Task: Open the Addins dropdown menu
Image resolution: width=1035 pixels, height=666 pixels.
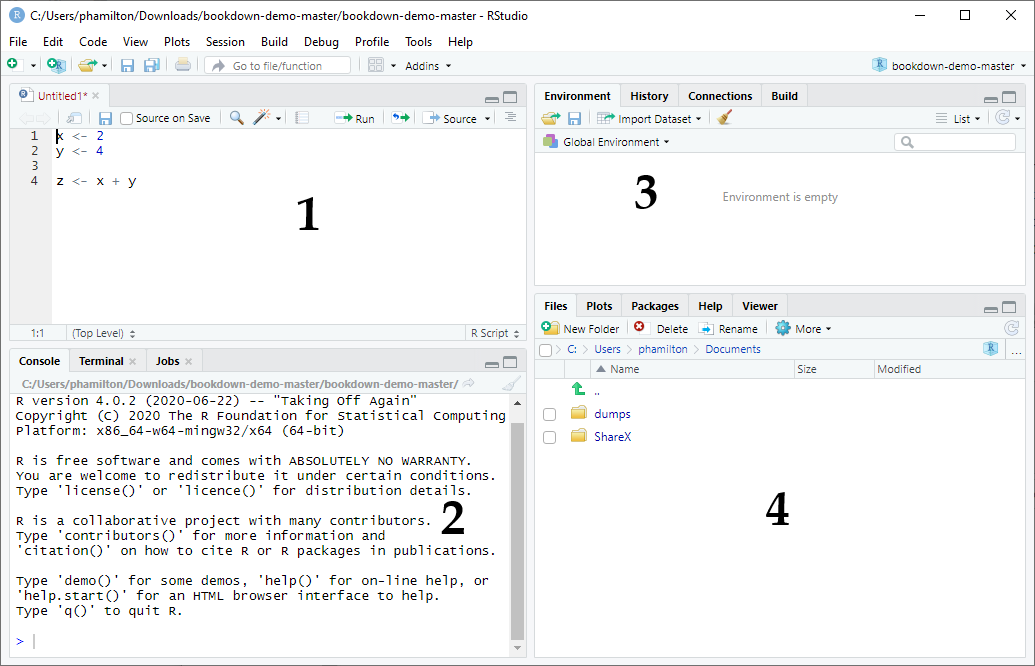Action: (428, 66)
